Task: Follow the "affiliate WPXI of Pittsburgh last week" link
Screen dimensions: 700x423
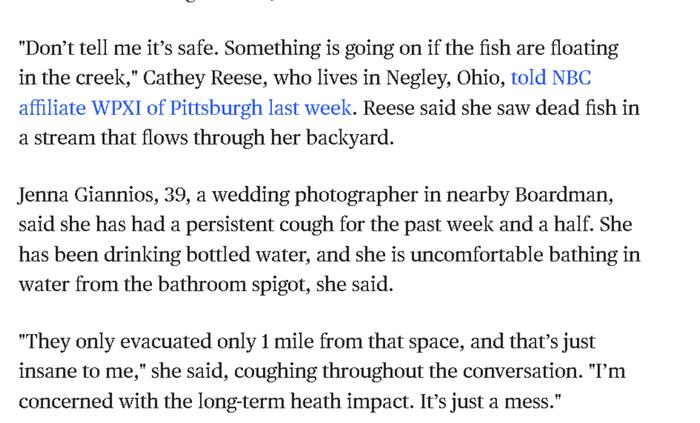Action: pos(185,108)
